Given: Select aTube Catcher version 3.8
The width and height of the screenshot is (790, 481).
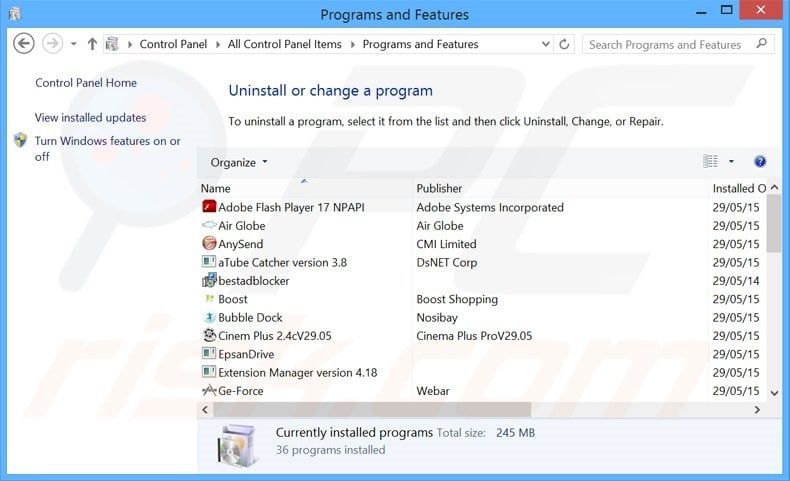Looking at the screenshot, I should (x=282, y=262).
